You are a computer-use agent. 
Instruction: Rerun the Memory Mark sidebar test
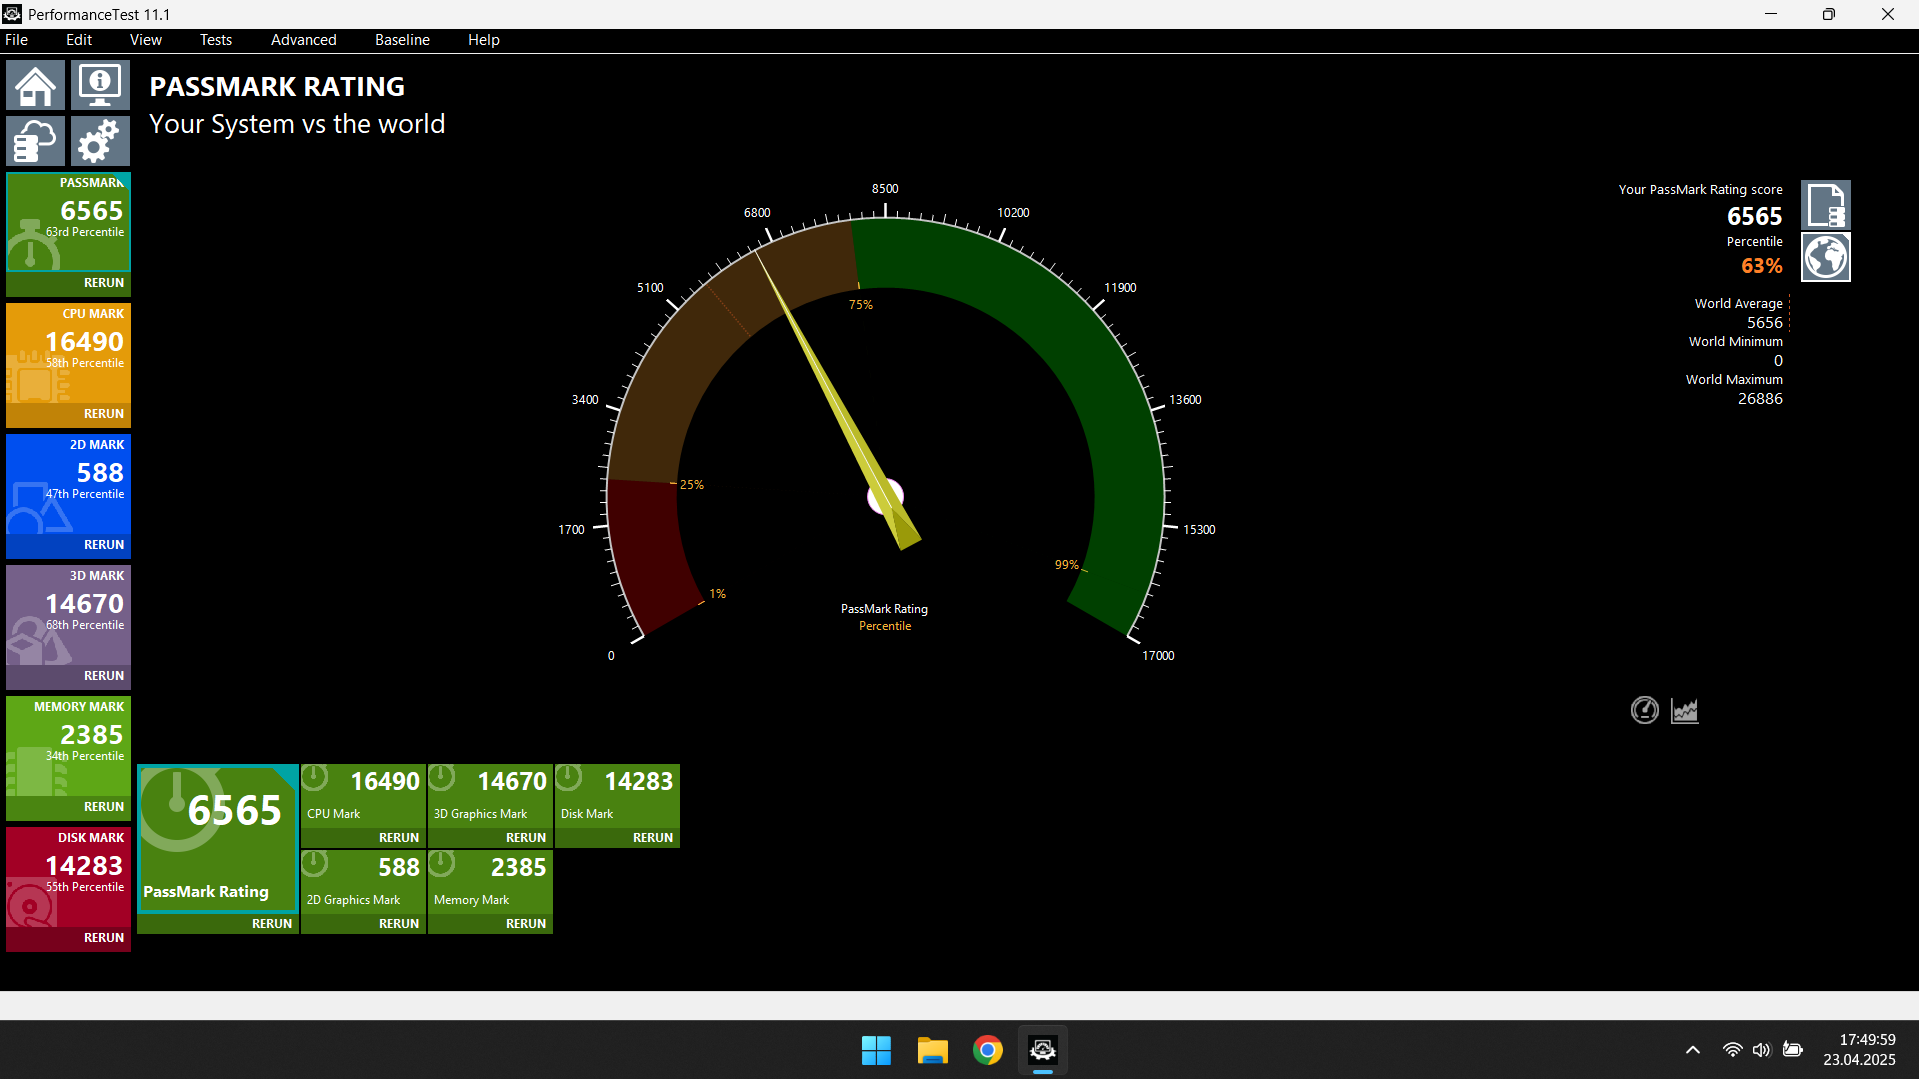click(104, 807)
